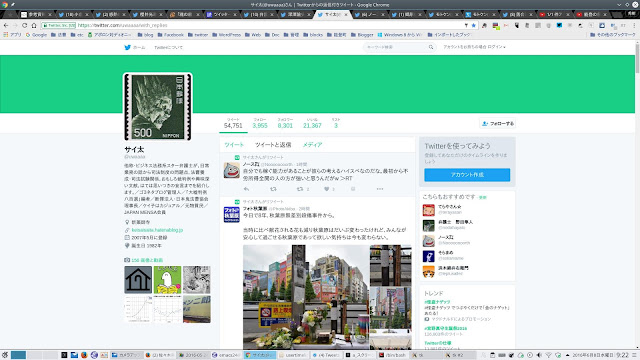Open the WordPress bookmarks folder
640x360 pixels.
pyautogui.click(x=227, y=35)
